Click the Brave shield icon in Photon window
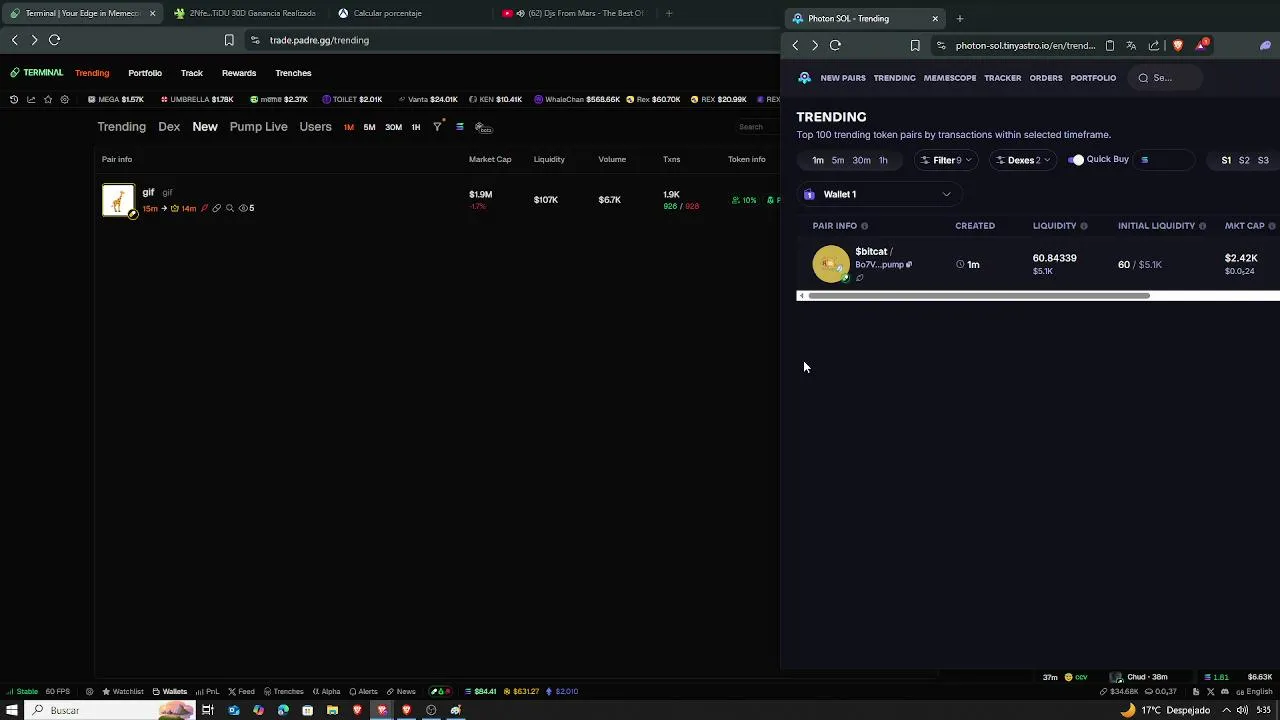 tap(1178, 45)
